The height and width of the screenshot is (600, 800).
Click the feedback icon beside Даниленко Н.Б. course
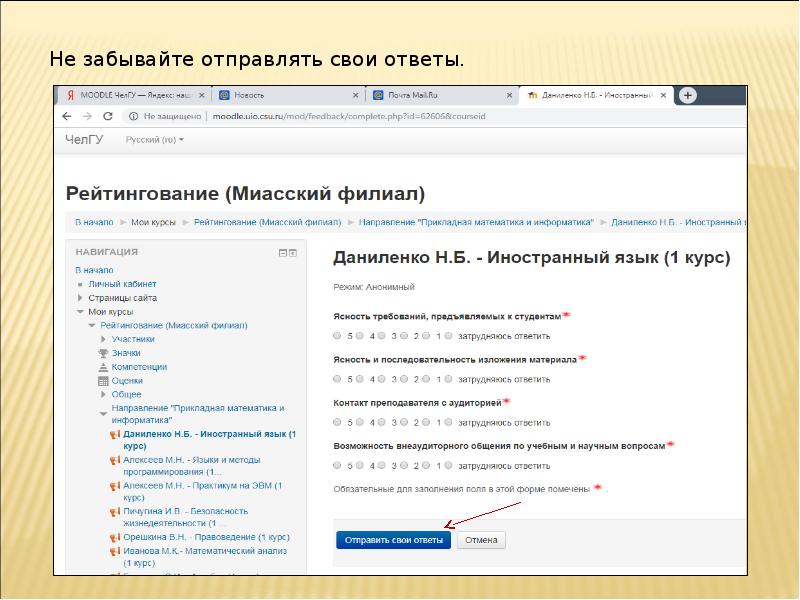[115, 435]
